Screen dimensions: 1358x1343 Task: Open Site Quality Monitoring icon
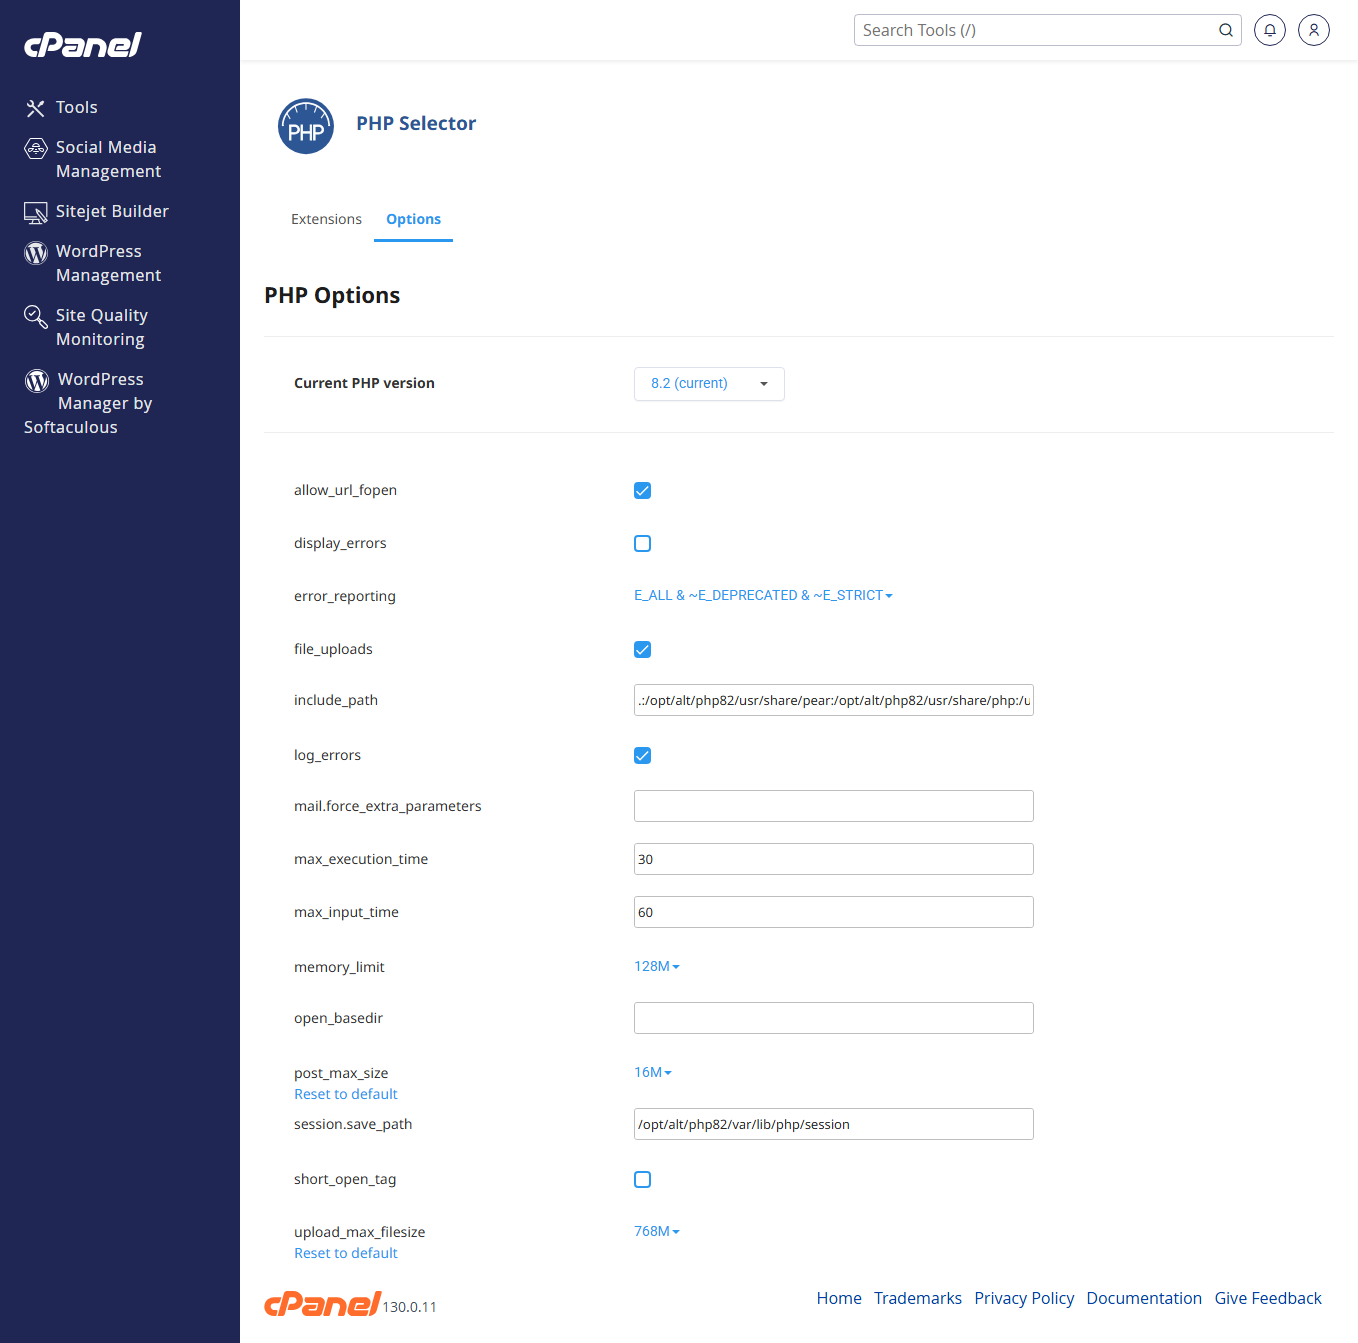[x=36, y=317]
